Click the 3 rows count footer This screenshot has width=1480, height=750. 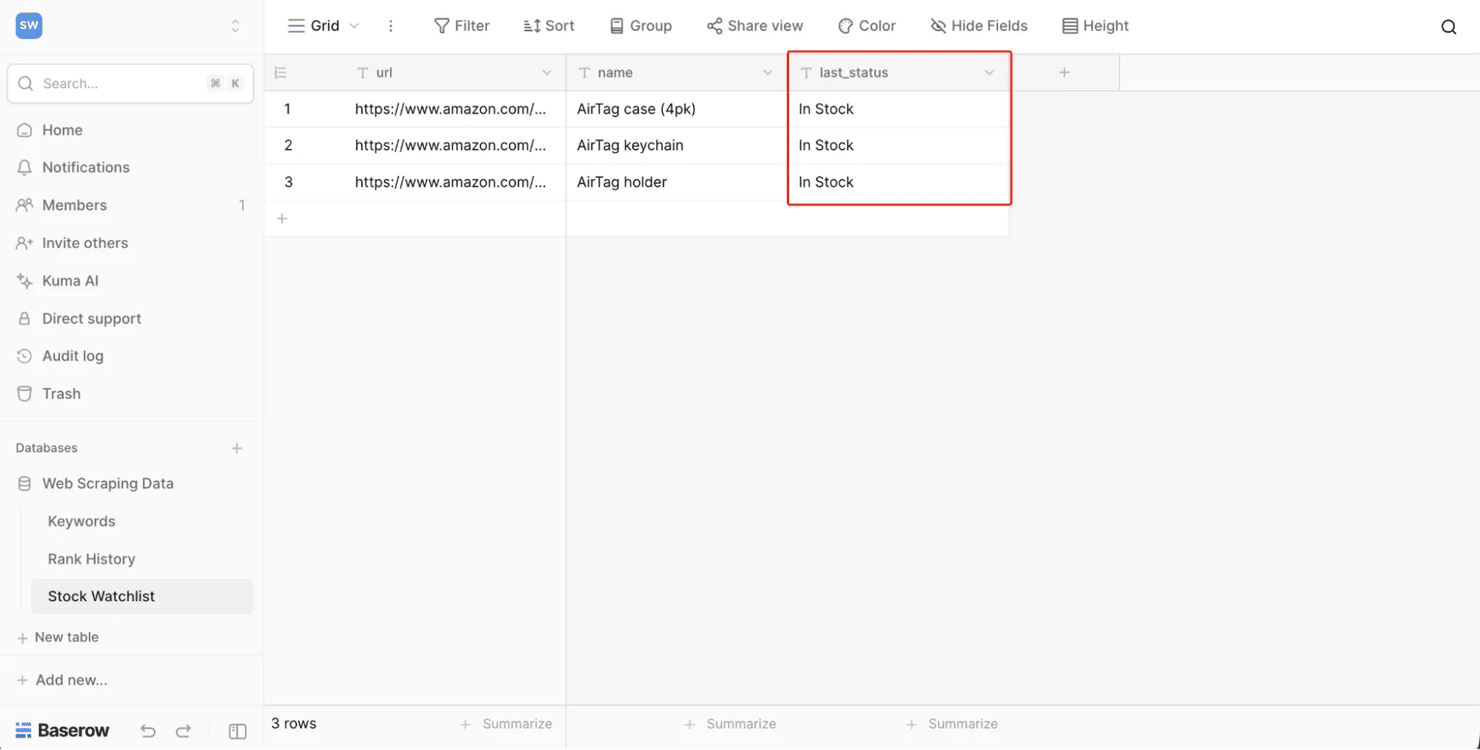click(x=294, y=724)
